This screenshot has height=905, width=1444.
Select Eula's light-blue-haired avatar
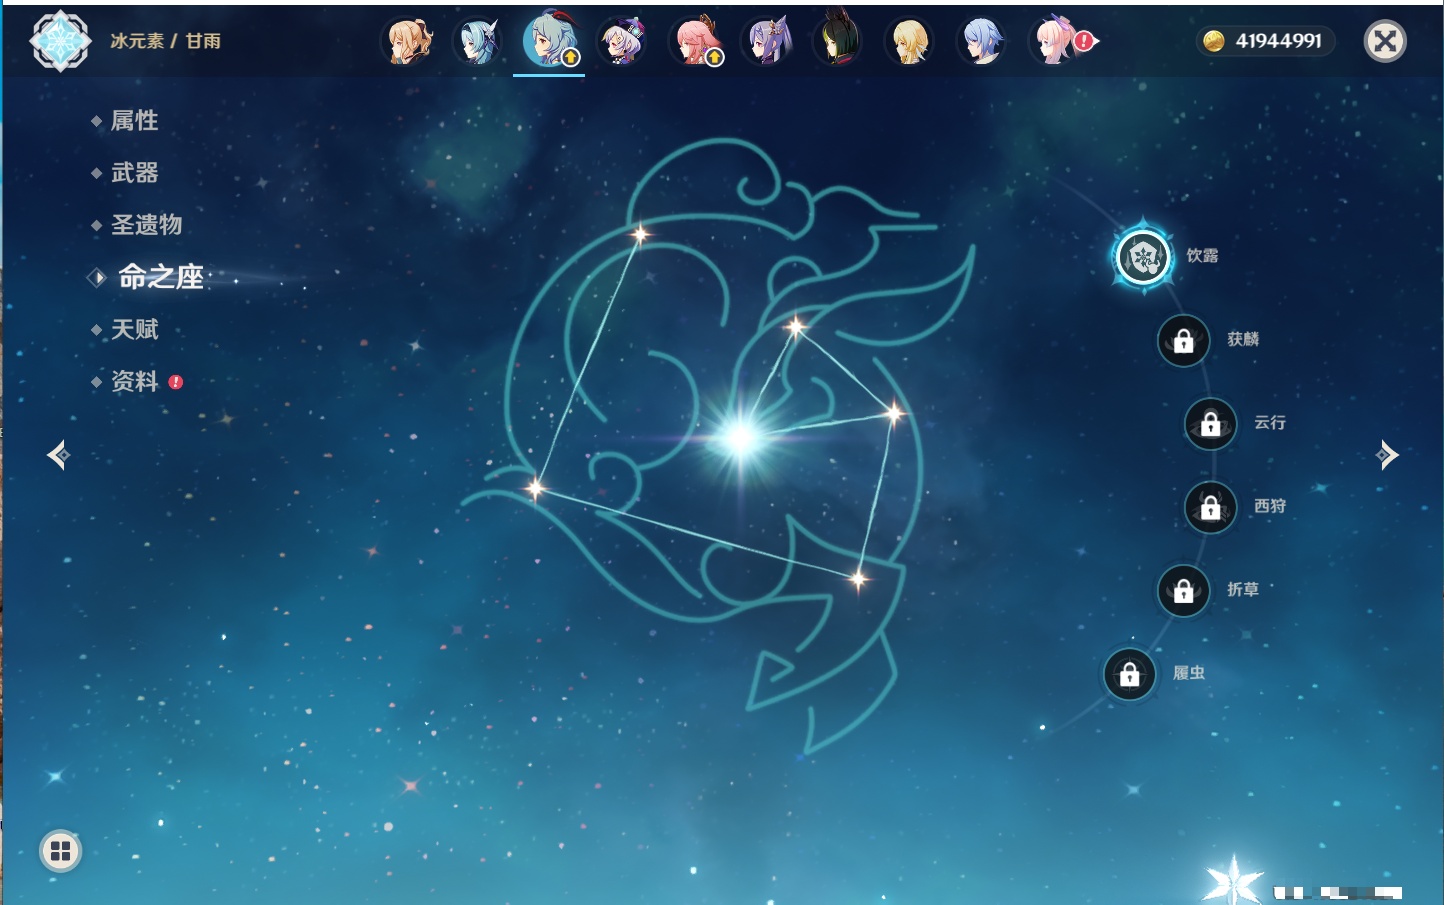pyautogui.click(x=478, y=41)
